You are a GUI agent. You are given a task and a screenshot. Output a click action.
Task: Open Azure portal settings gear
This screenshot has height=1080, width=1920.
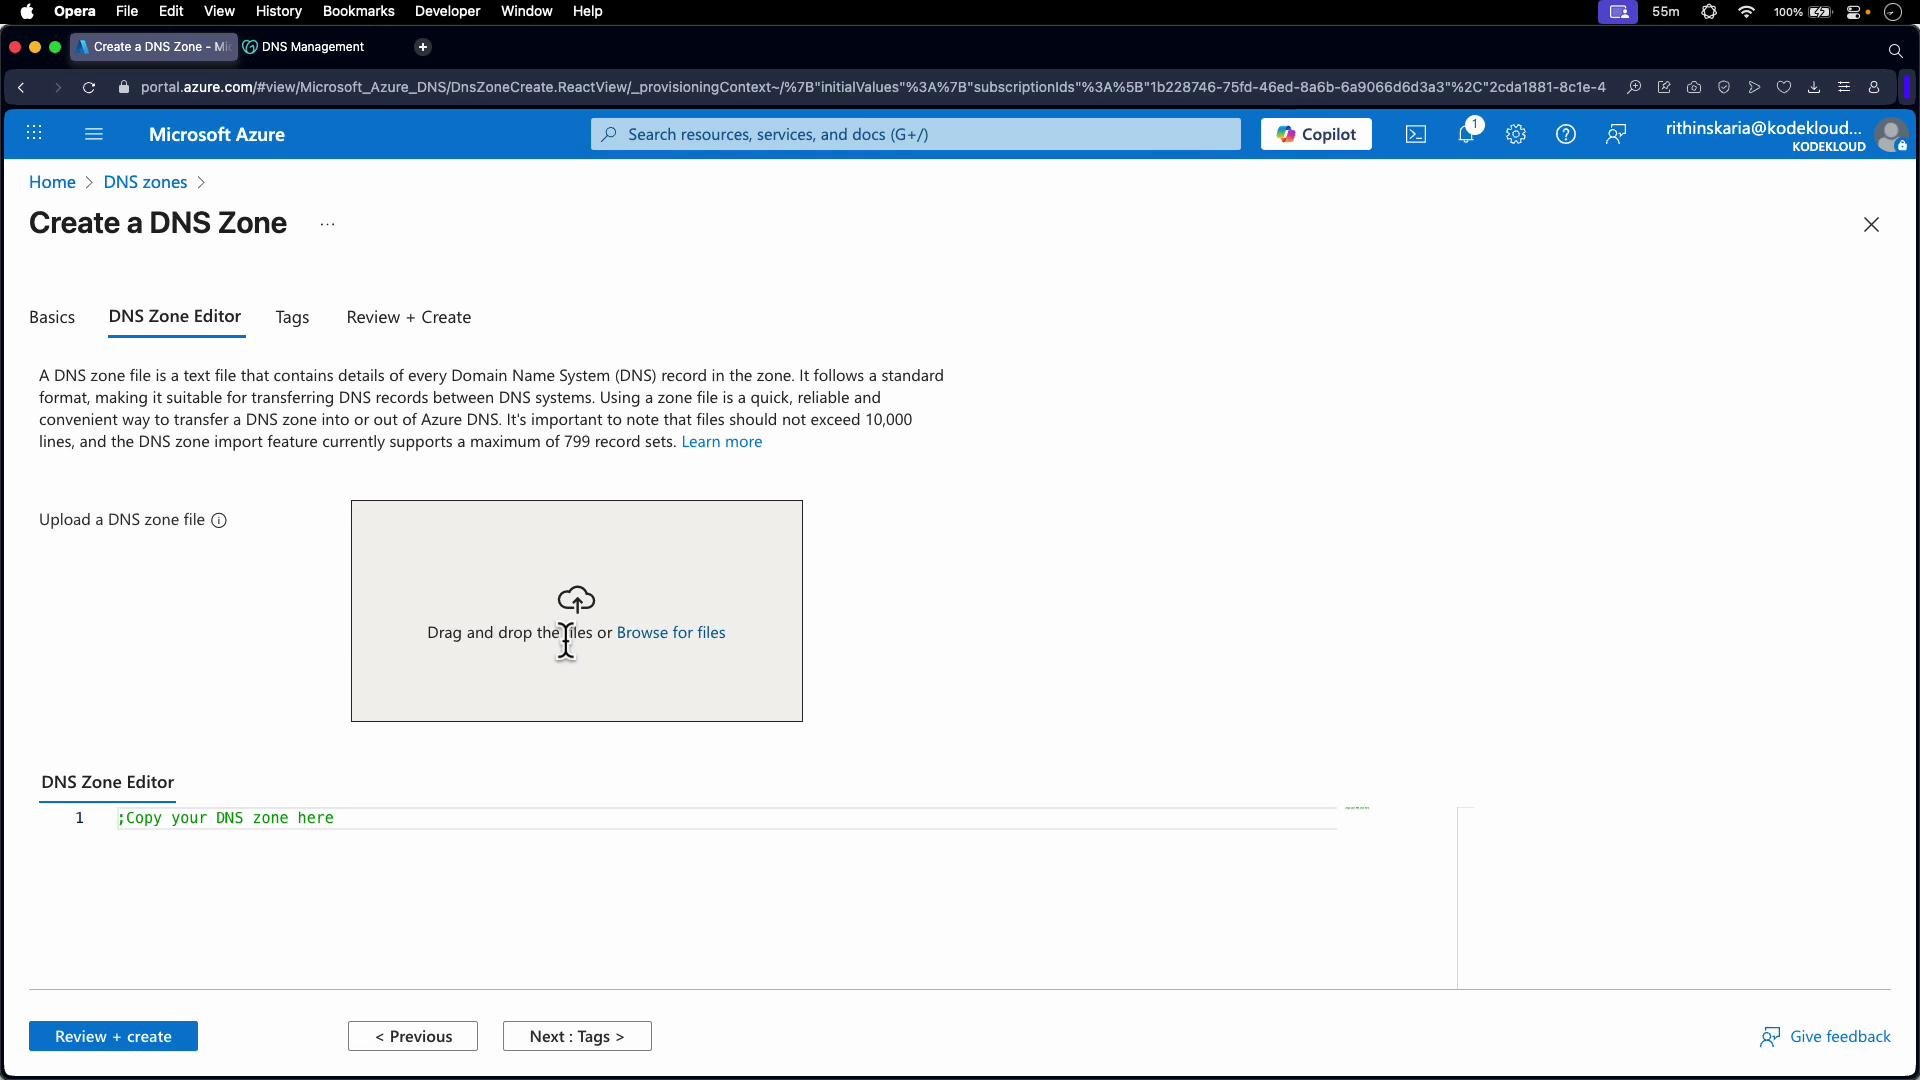point(1516,134)
